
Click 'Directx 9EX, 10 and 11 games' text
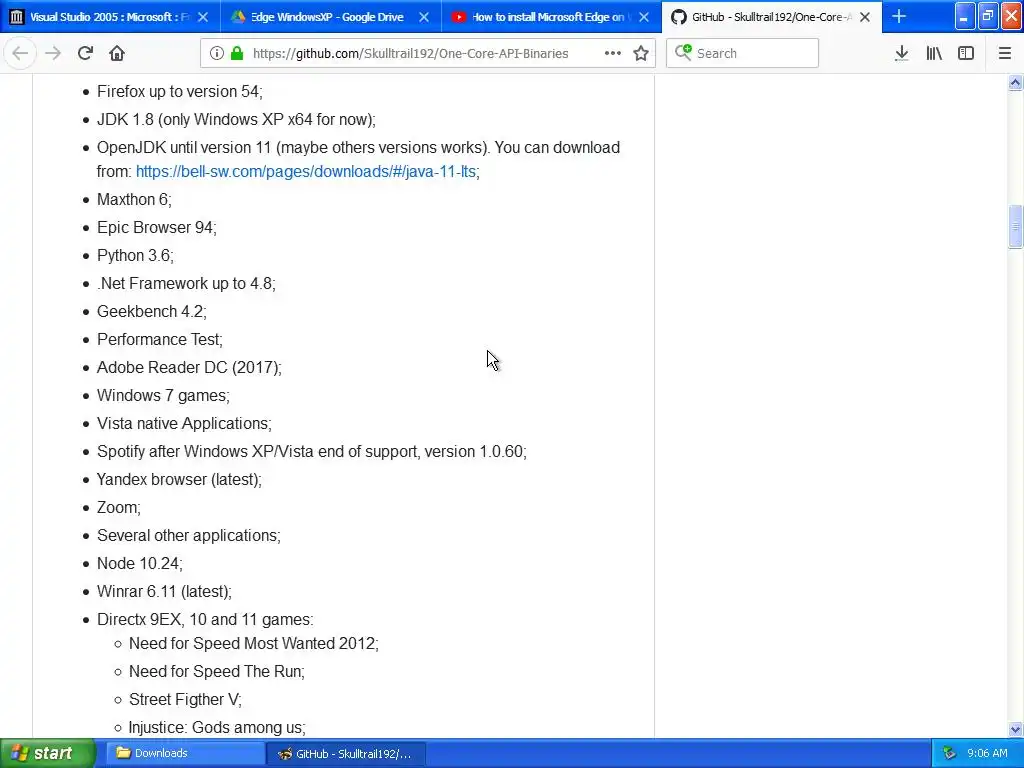tap(205, 620)
